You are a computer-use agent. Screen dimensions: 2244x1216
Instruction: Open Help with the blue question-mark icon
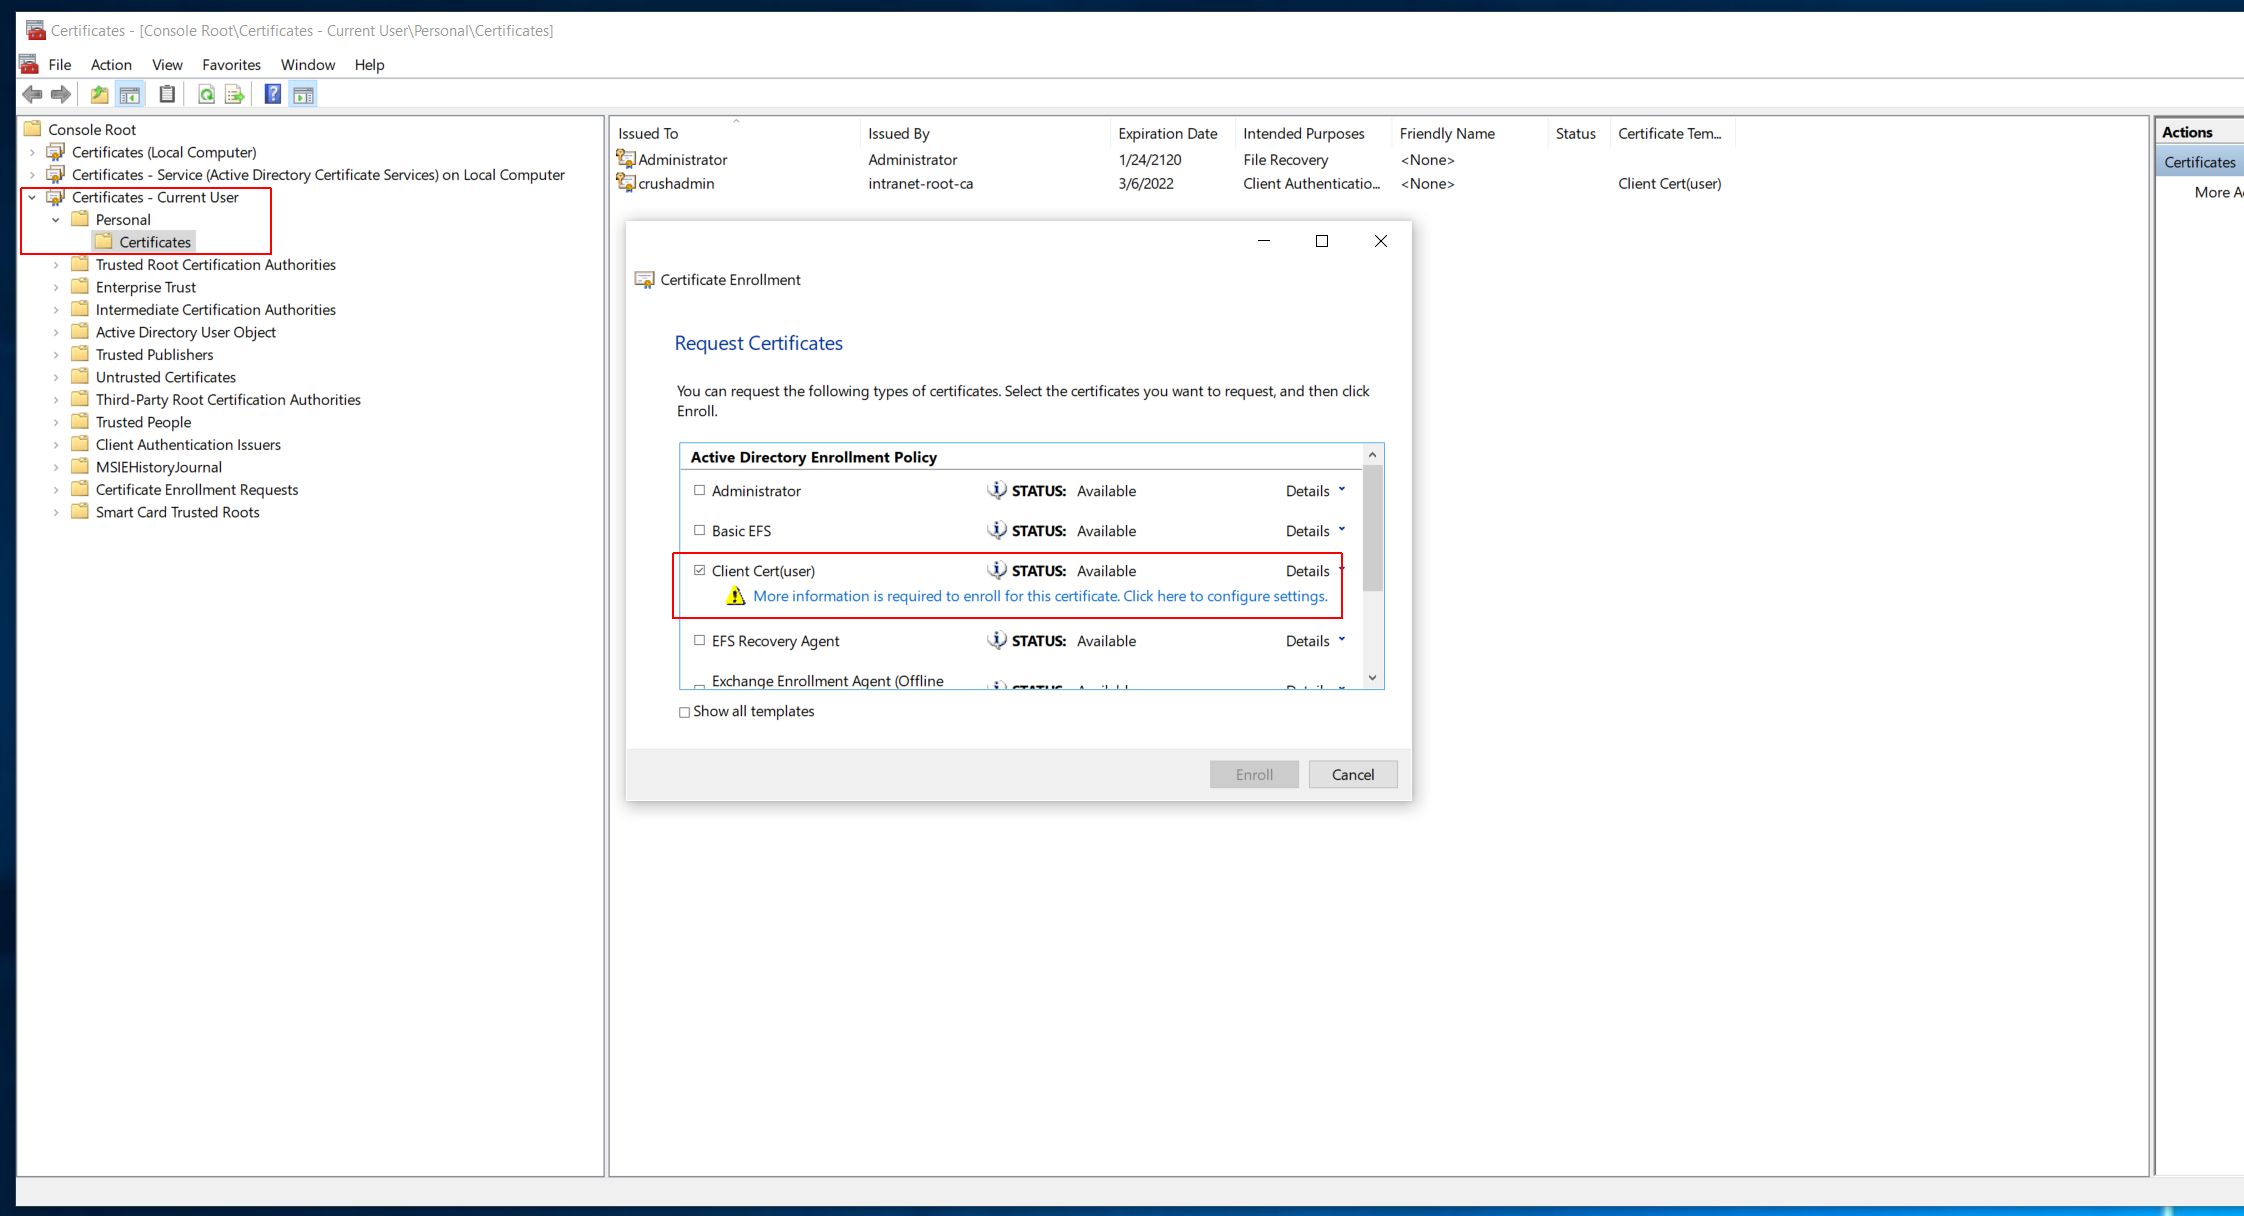(x=272, y=95)
